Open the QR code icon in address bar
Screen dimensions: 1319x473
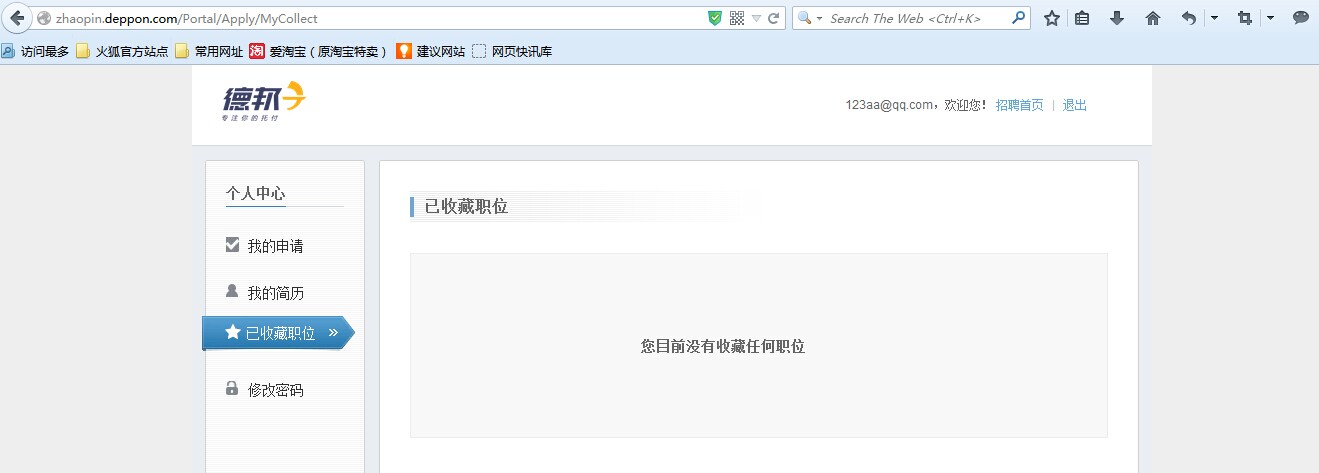pos(737,18)
